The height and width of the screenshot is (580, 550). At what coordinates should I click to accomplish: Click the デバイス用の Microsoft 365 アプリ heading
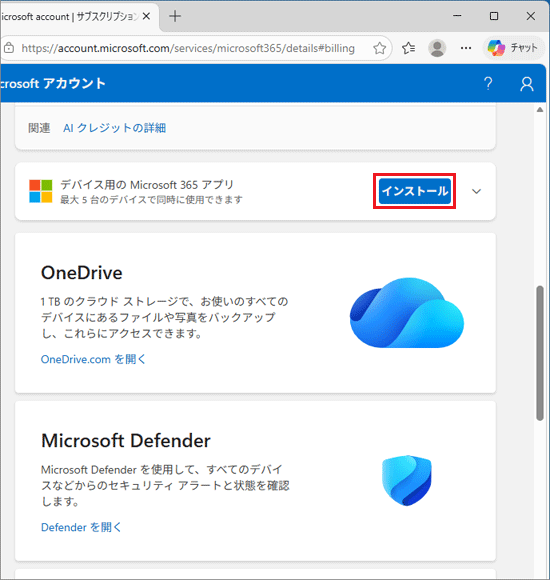[147, 185]
